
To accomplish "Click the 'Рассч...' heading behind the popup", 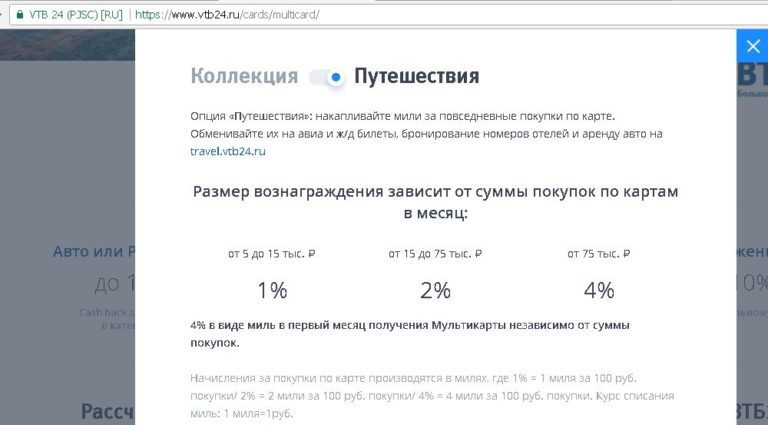I will click(x=106, y=411).
